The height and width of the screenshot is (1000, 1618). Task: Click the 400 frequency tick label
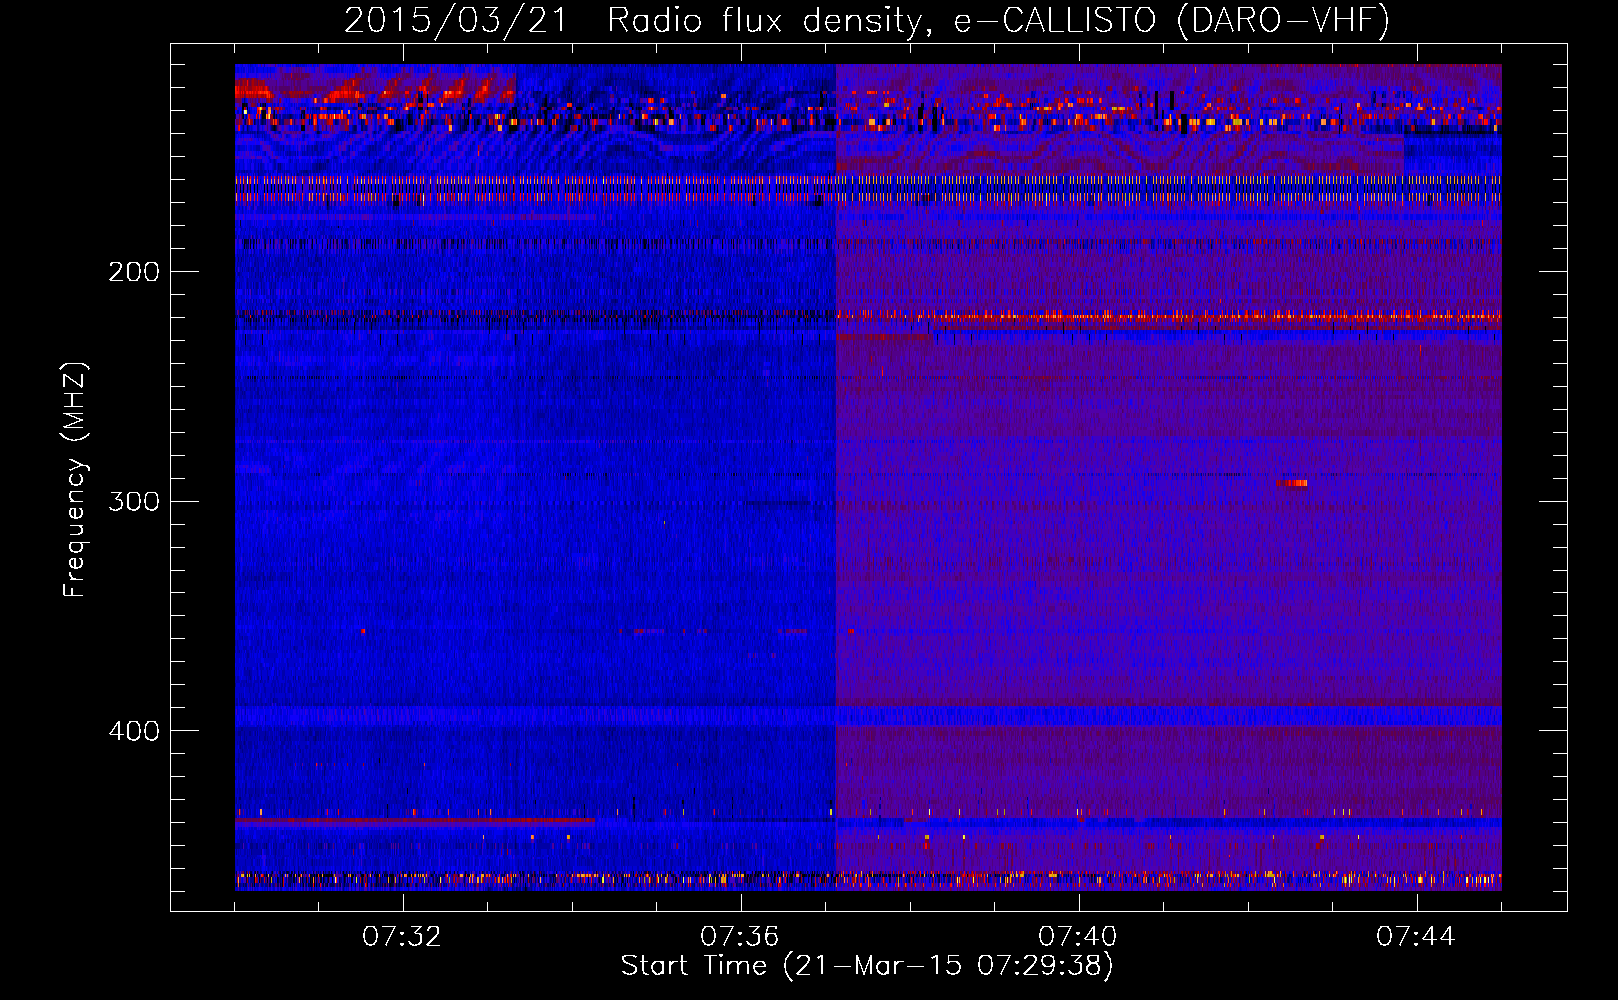tap(134, 731)
